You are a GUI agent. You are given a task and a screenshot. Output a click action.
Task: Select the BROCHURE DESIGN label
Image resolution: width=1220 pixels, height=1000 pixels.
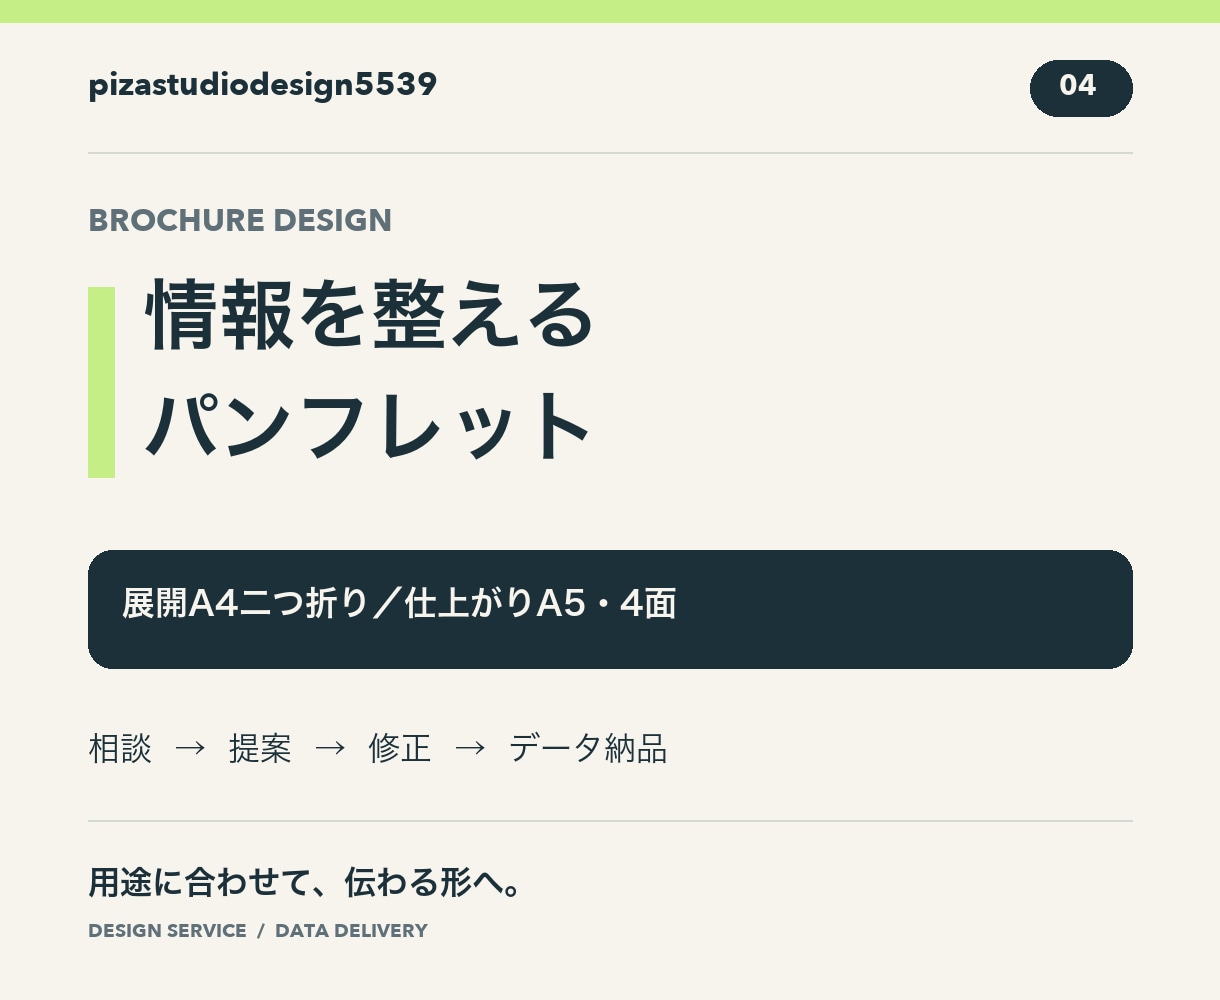[240, 220]
